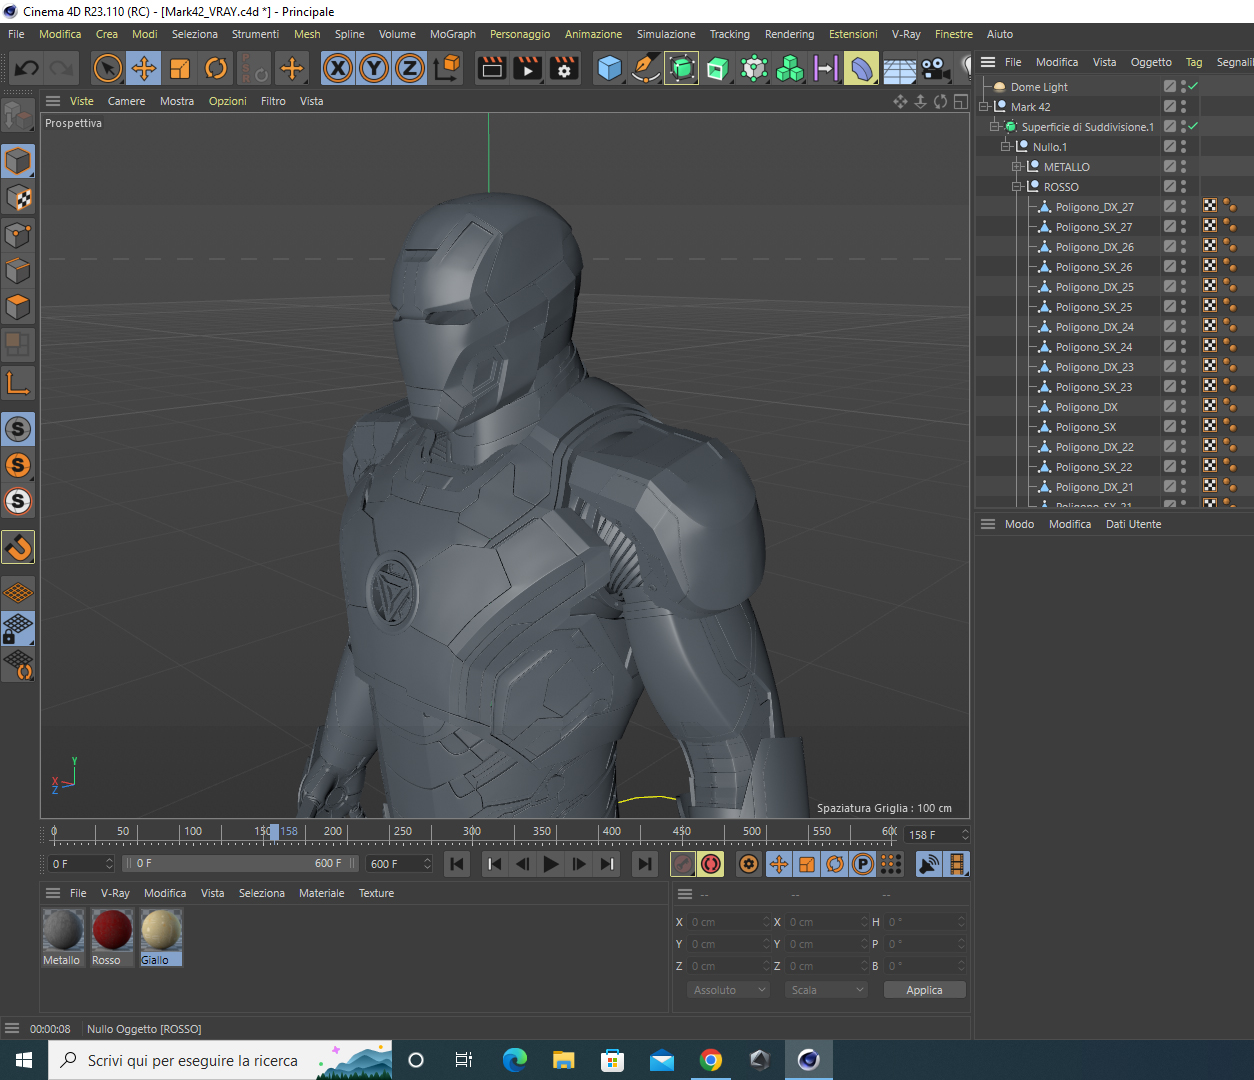Image resolution: width=1254 pixels, height=1080 pixels.
Task: Go to start of animation
Action: click(457, 864)
